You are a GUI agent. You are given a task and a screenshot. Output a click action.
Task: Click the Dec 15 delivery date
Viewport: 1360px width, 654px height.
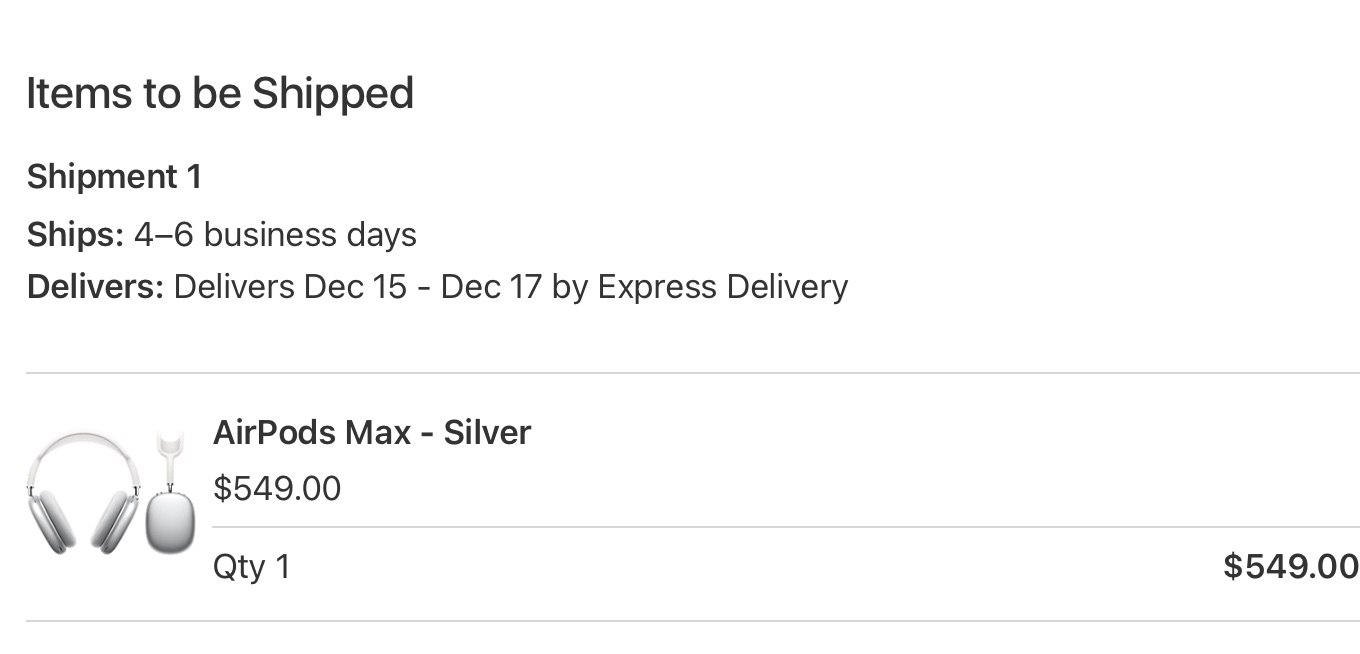(355, 287)
